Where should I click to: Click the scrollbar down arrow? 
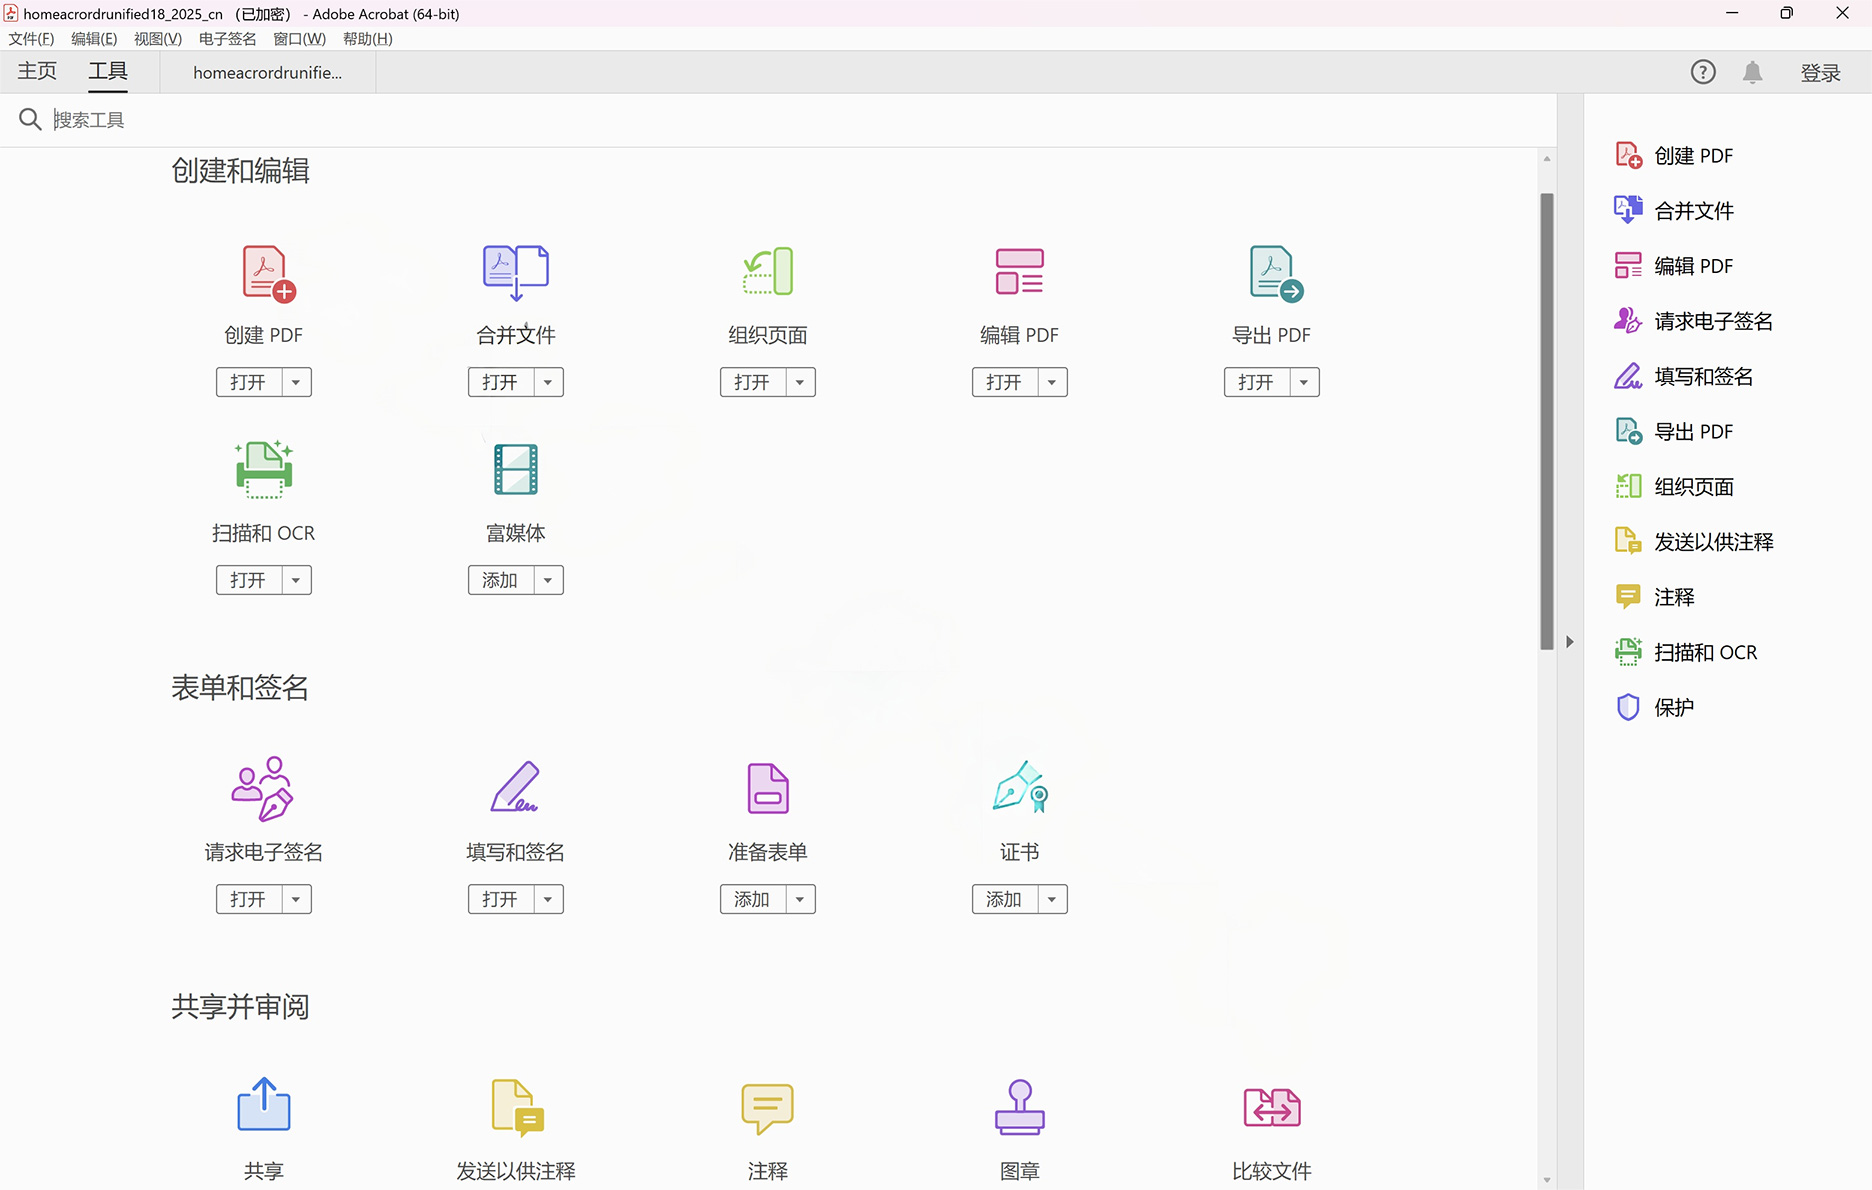click(x=1547, y=1180)
